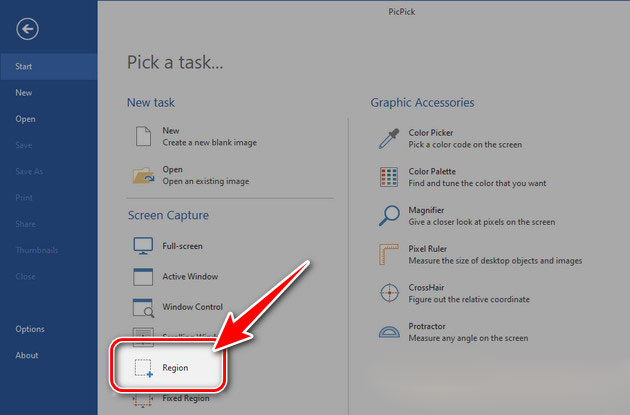630x415 pixels.
Task: Click 'Give a closer look at pixels' text
Action: tap(482, 222)
